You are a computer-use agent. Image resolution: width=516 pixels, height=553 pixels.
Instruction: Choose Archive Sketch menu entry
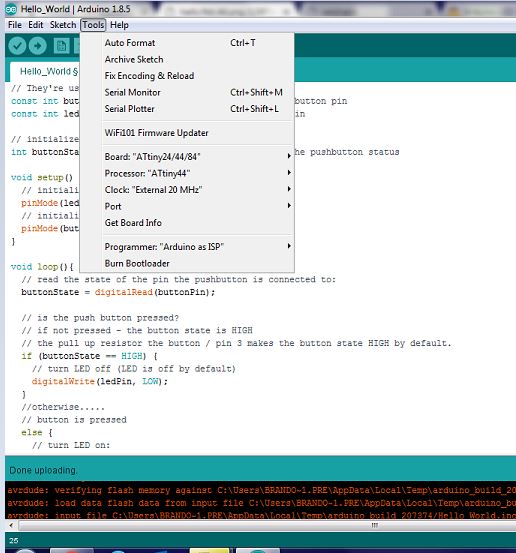click(187, 59)
